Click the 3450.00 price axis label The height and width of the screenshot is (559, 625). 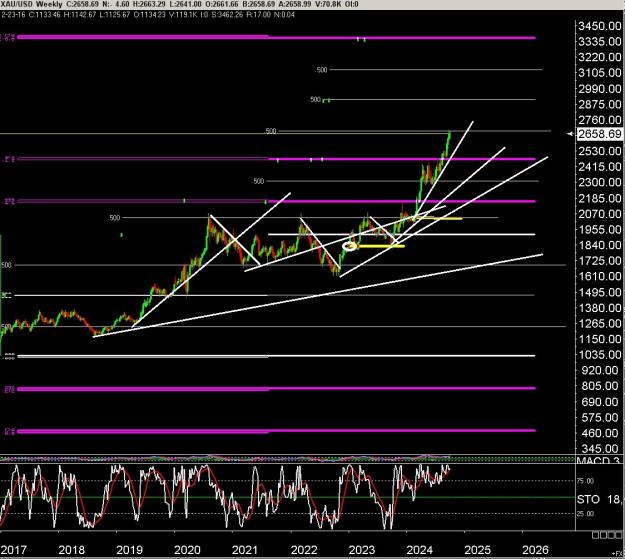(599, 26)
